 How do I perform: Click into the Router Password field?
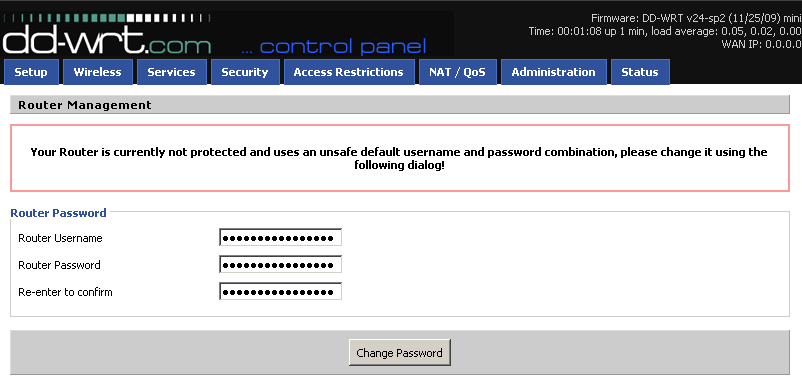click(x=280, y=265)
